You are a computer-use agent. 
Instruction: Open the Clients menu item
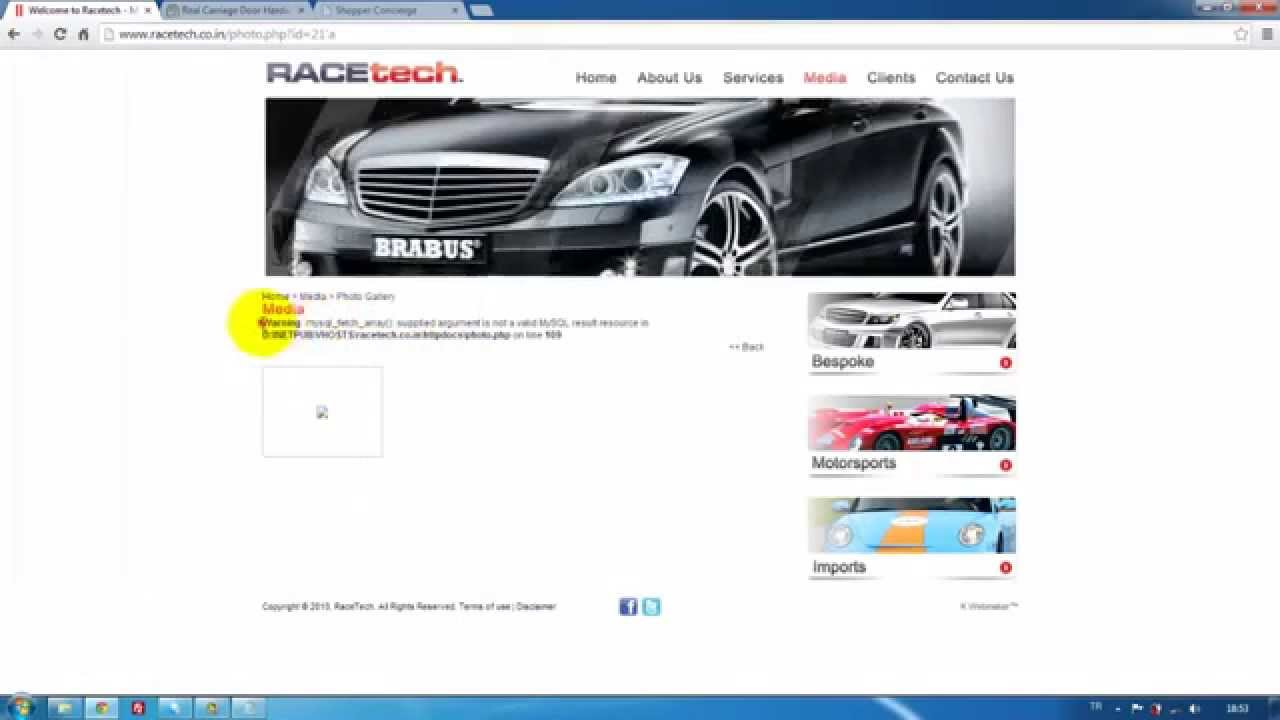tap(891, 77)
